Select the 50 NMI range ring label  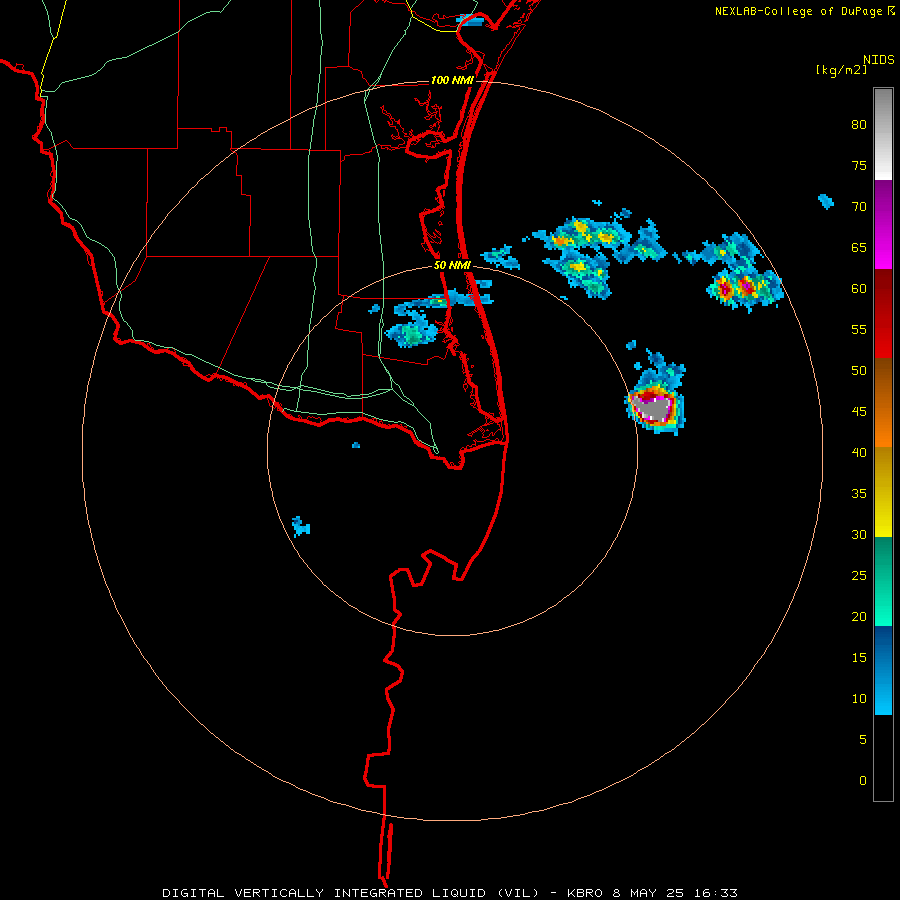coord(452,265)
